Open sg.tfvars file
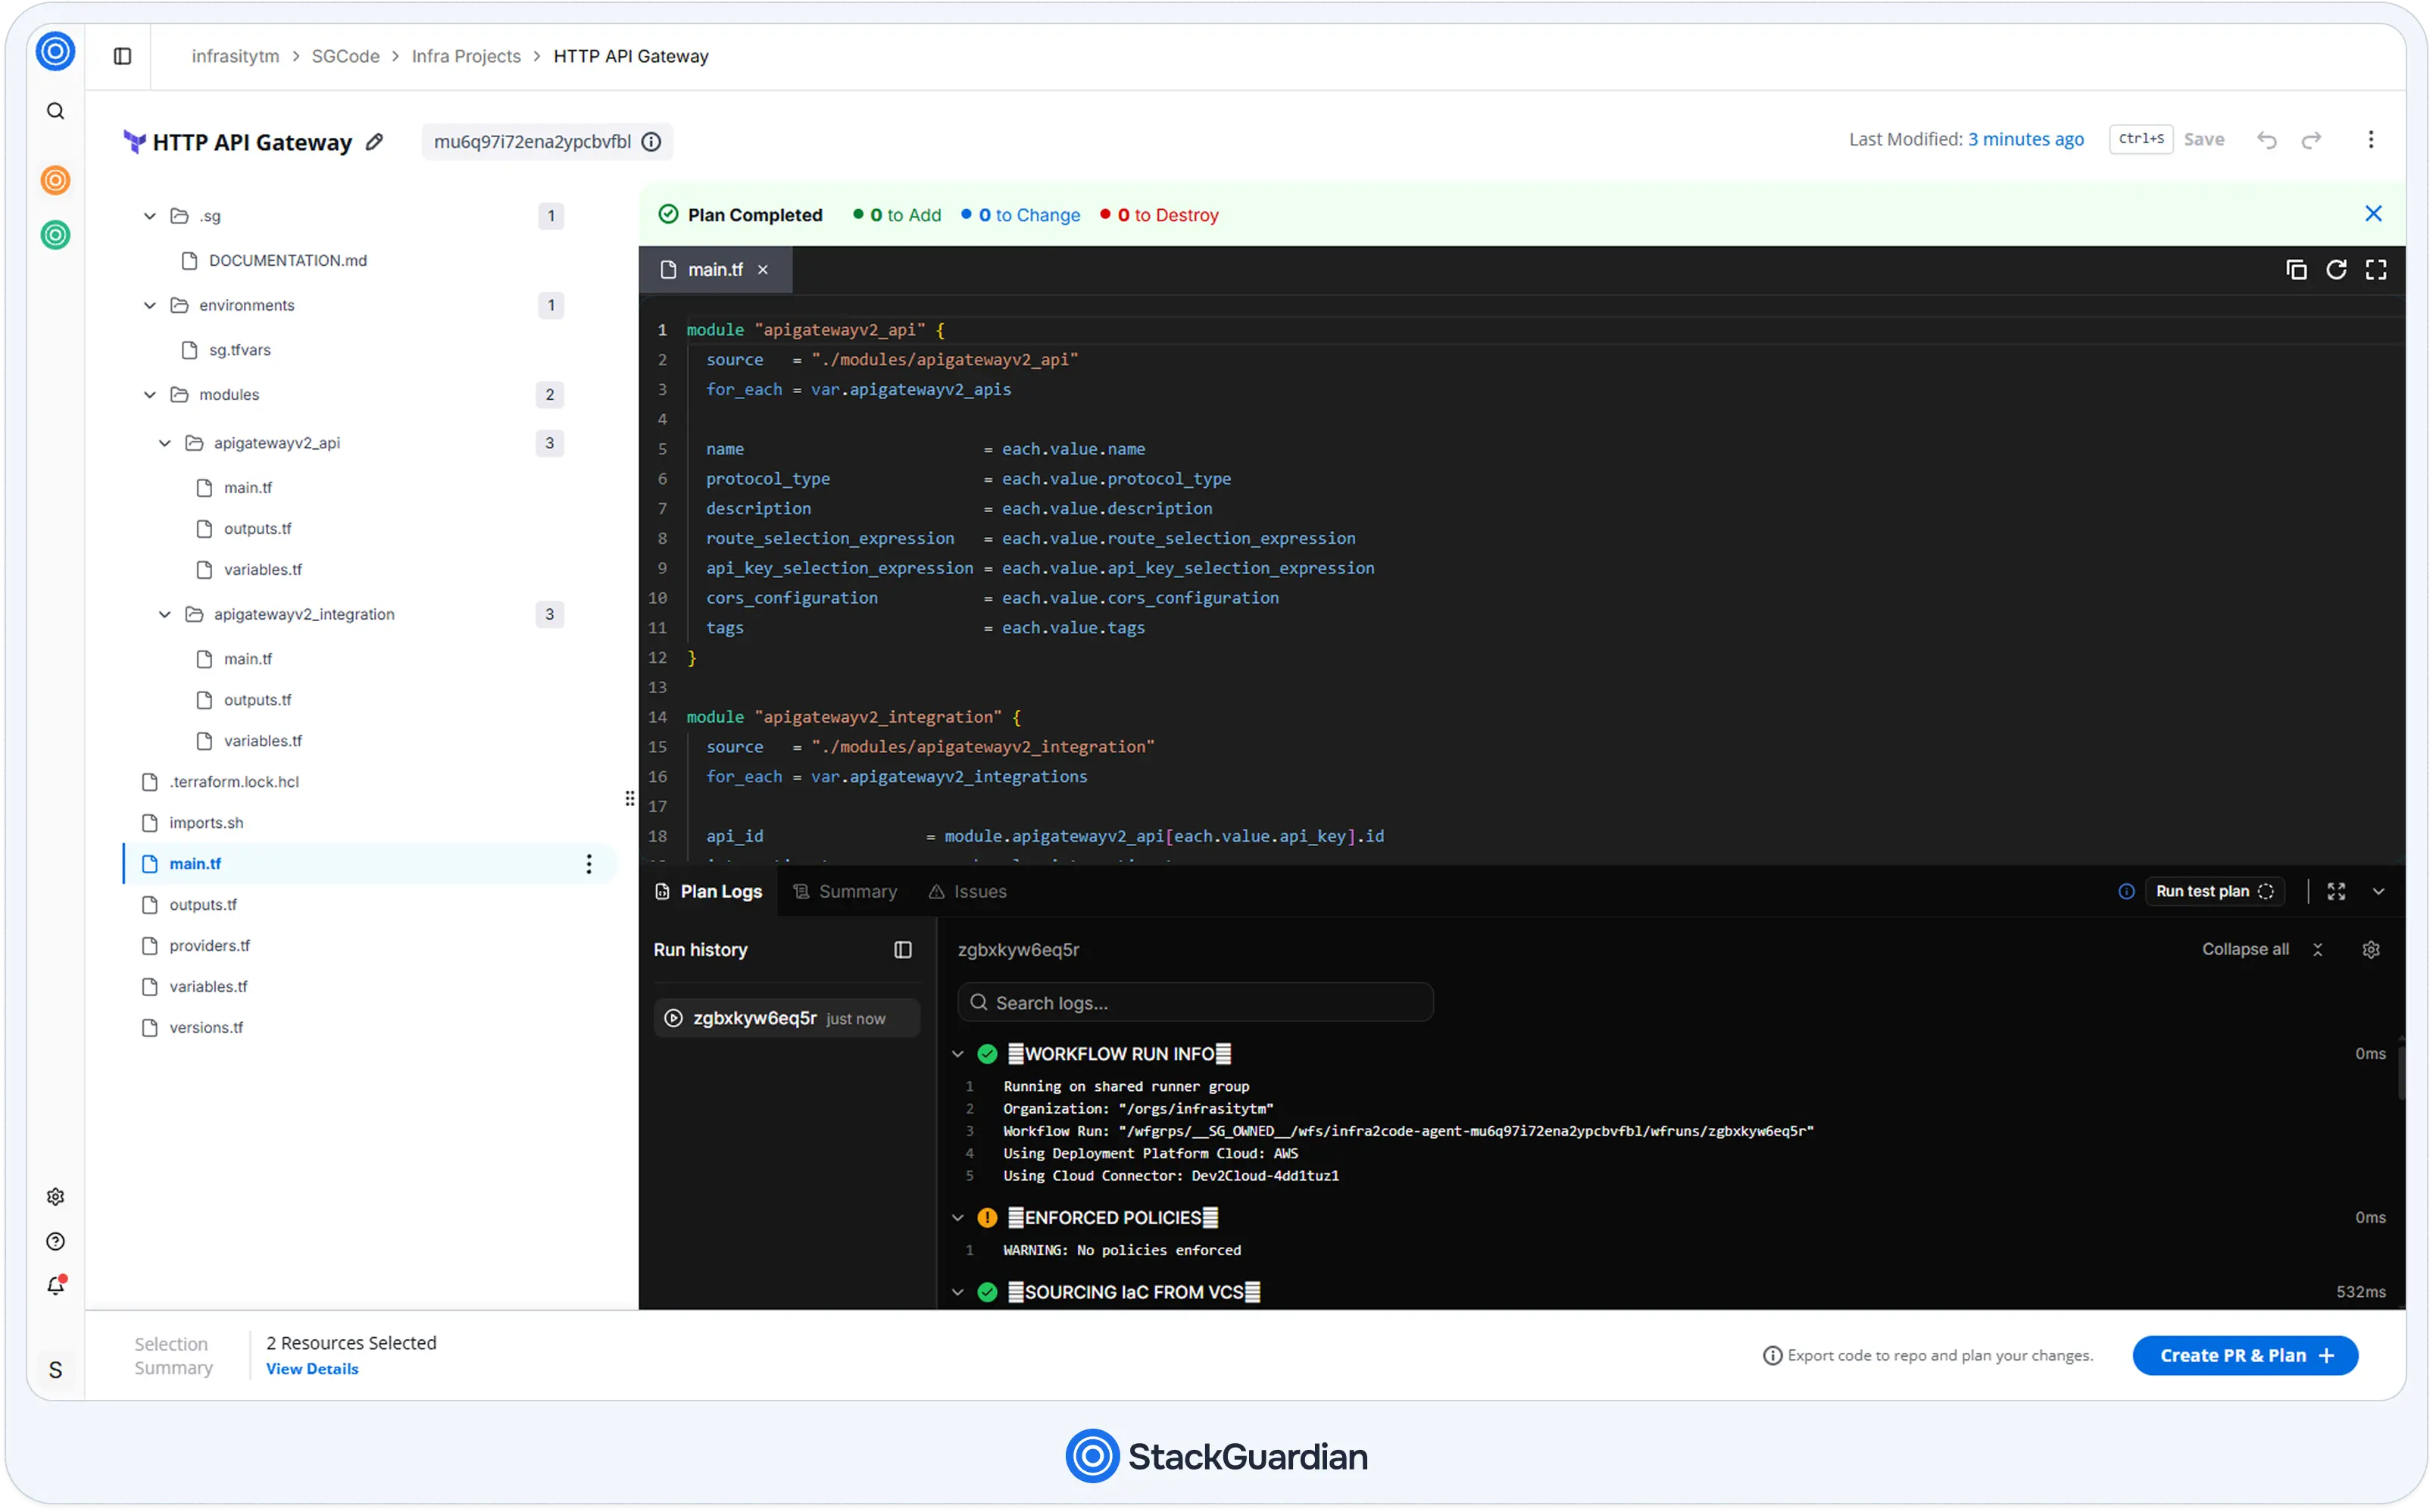The width and height of the screenshot is (2433, 1512). (x=240, y=350)
